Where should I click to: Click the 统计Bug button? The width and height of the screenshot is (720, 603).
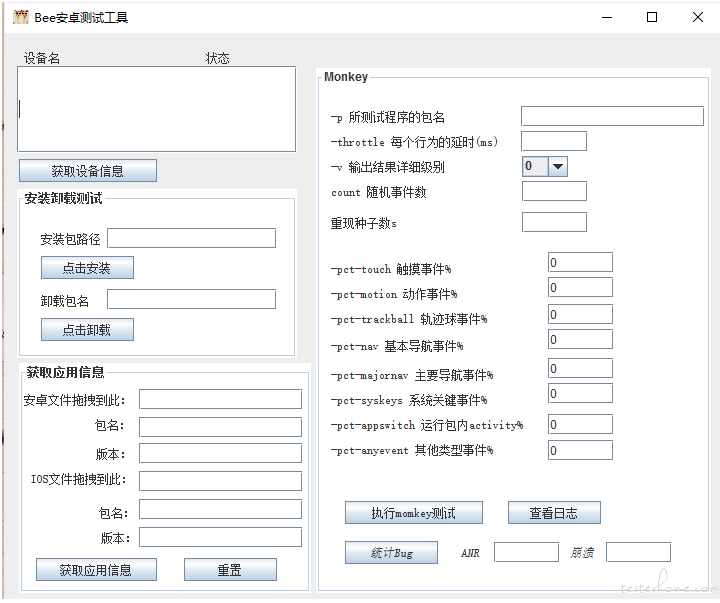tap(391, 552)
